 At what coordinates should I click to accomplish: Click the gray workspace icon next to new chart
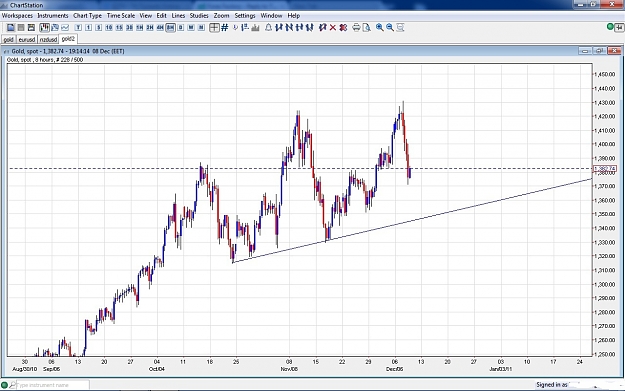point(21,28)
